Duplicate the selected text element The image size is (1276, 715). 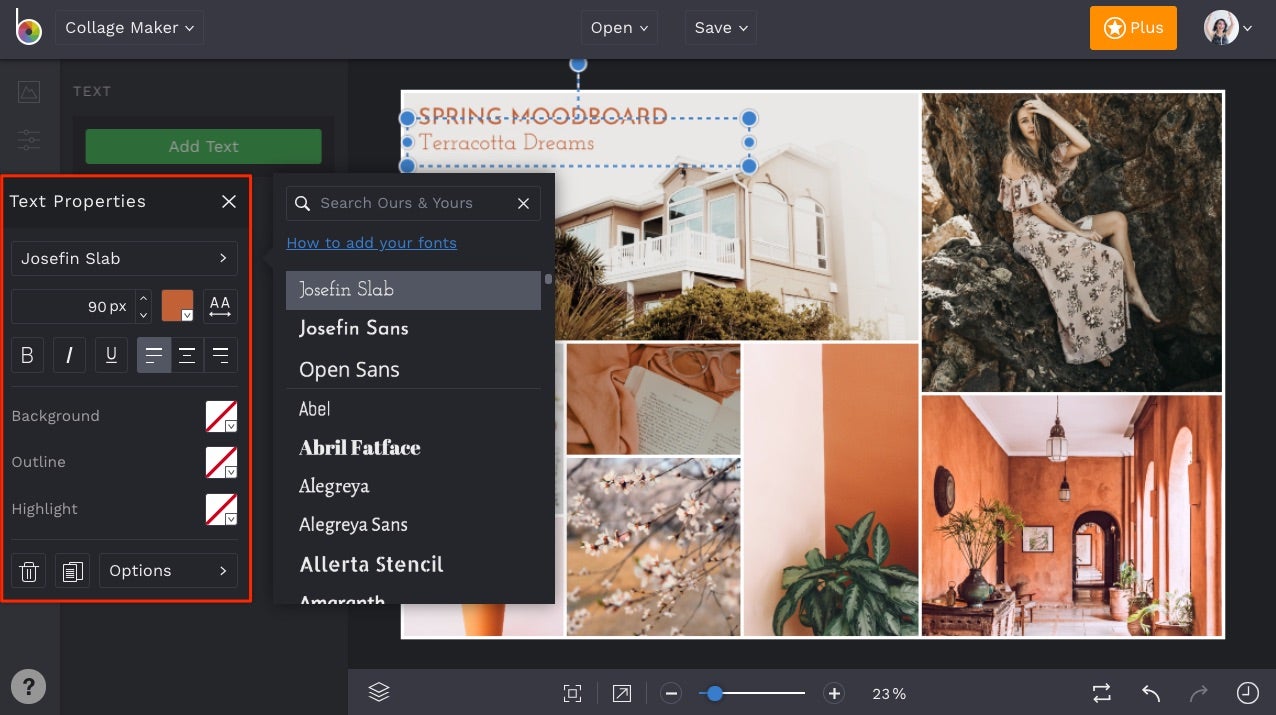click(x=72, y=570)
